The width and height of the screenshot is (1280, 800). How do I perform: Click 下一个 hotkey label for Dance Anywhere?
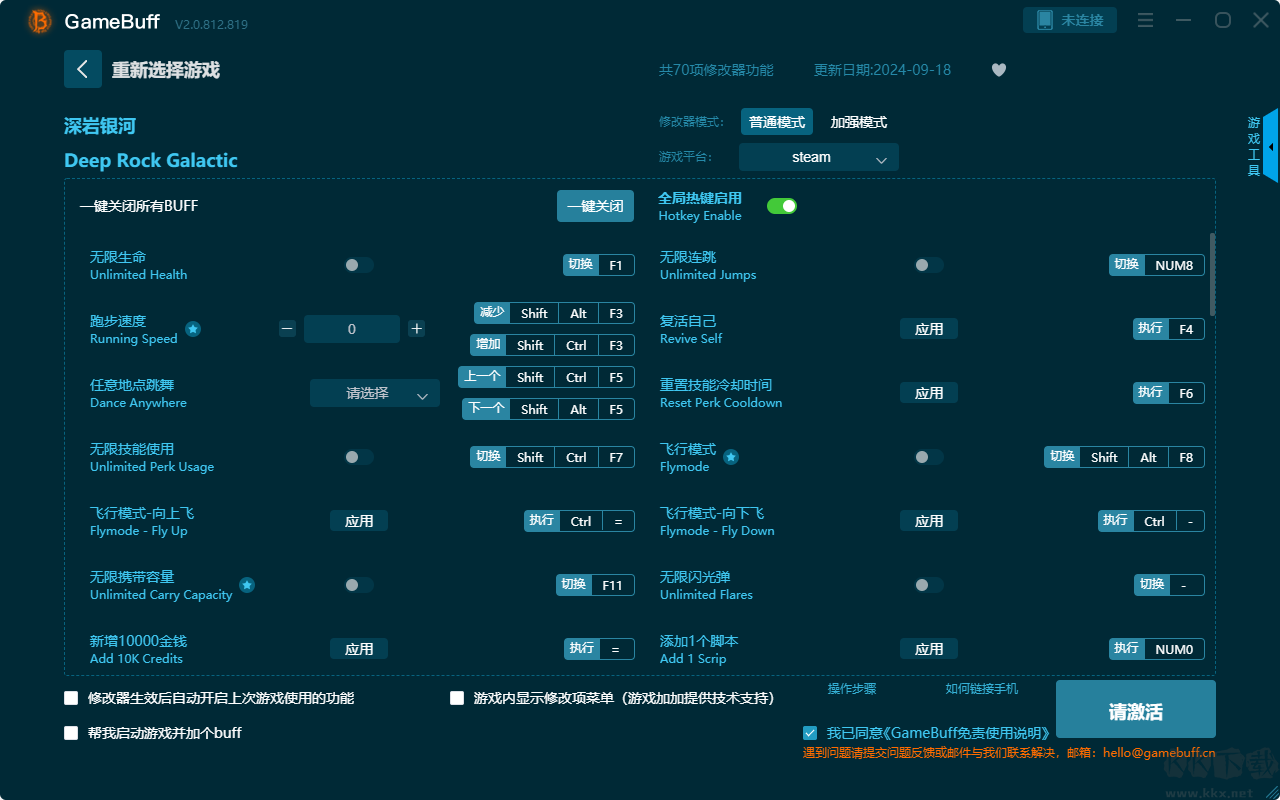point(487,408)
